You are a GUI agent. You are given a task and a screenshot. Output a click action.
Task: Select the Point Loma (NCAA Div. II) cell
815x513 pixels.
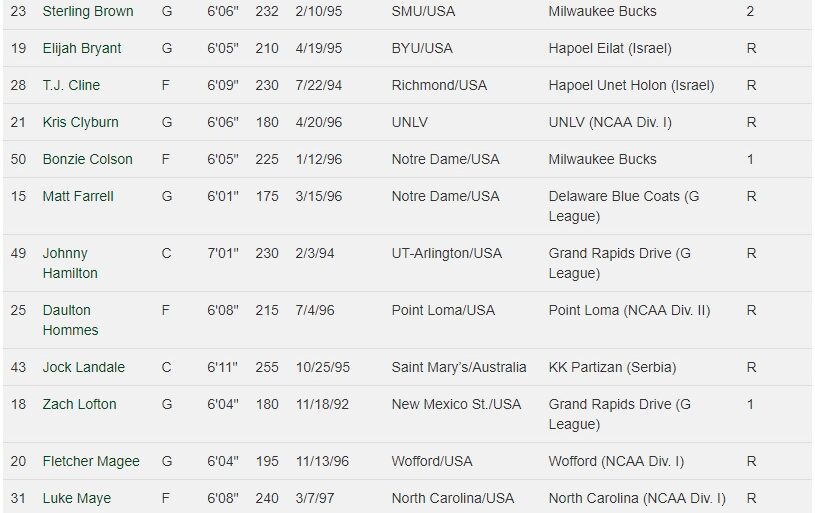(x=629, y=310)
